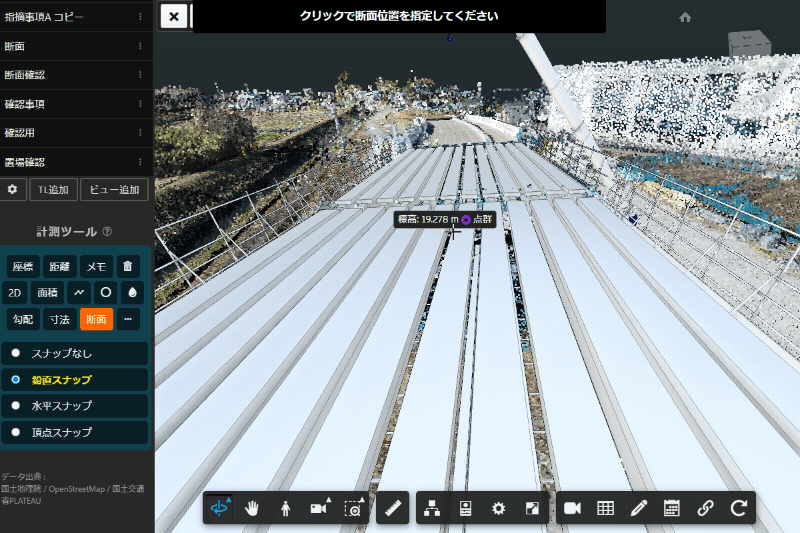The height and width of the screenshot is (533, 800).
Task: Click the ビュー追加 button
Action: coord(115,189)
